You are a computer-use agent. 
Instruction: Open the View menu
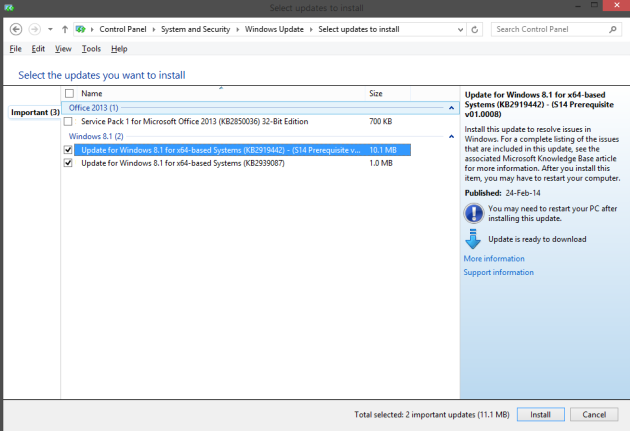point(63,49)
